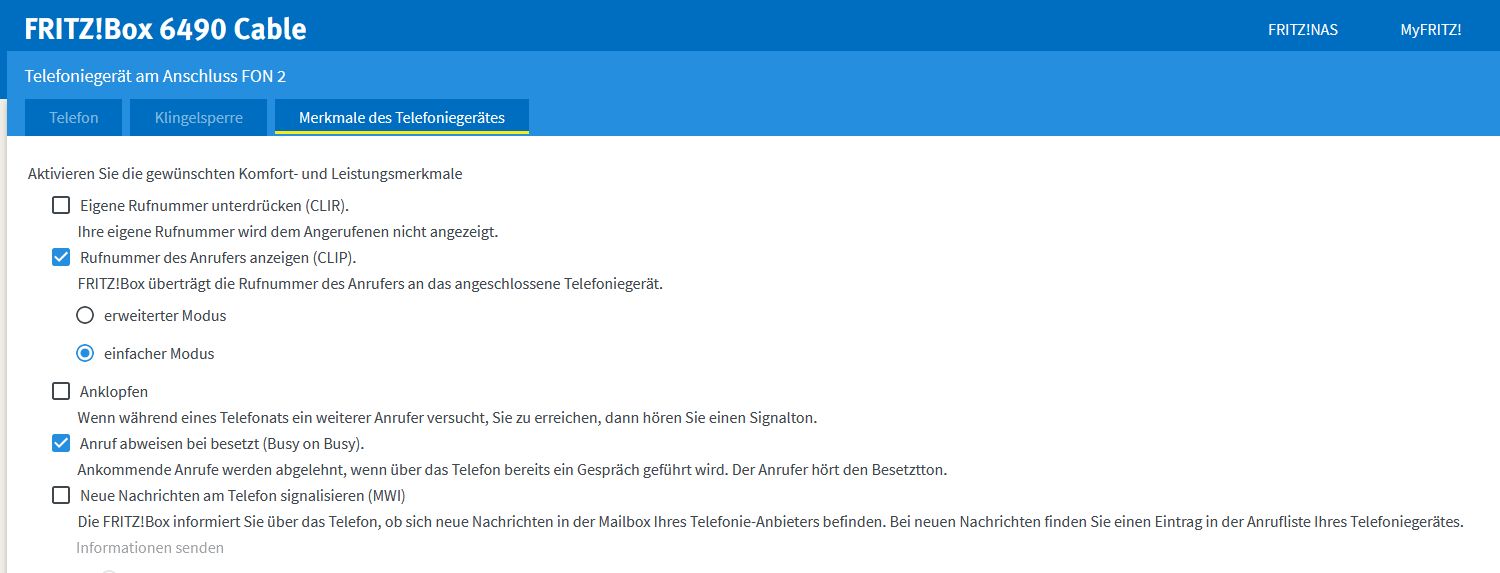The width and height of the screenshot is (1500, 573).
Task: Enable Eigene Rufnummer unterdrücken (CLIR) checkbox
Action: [61, 206]
